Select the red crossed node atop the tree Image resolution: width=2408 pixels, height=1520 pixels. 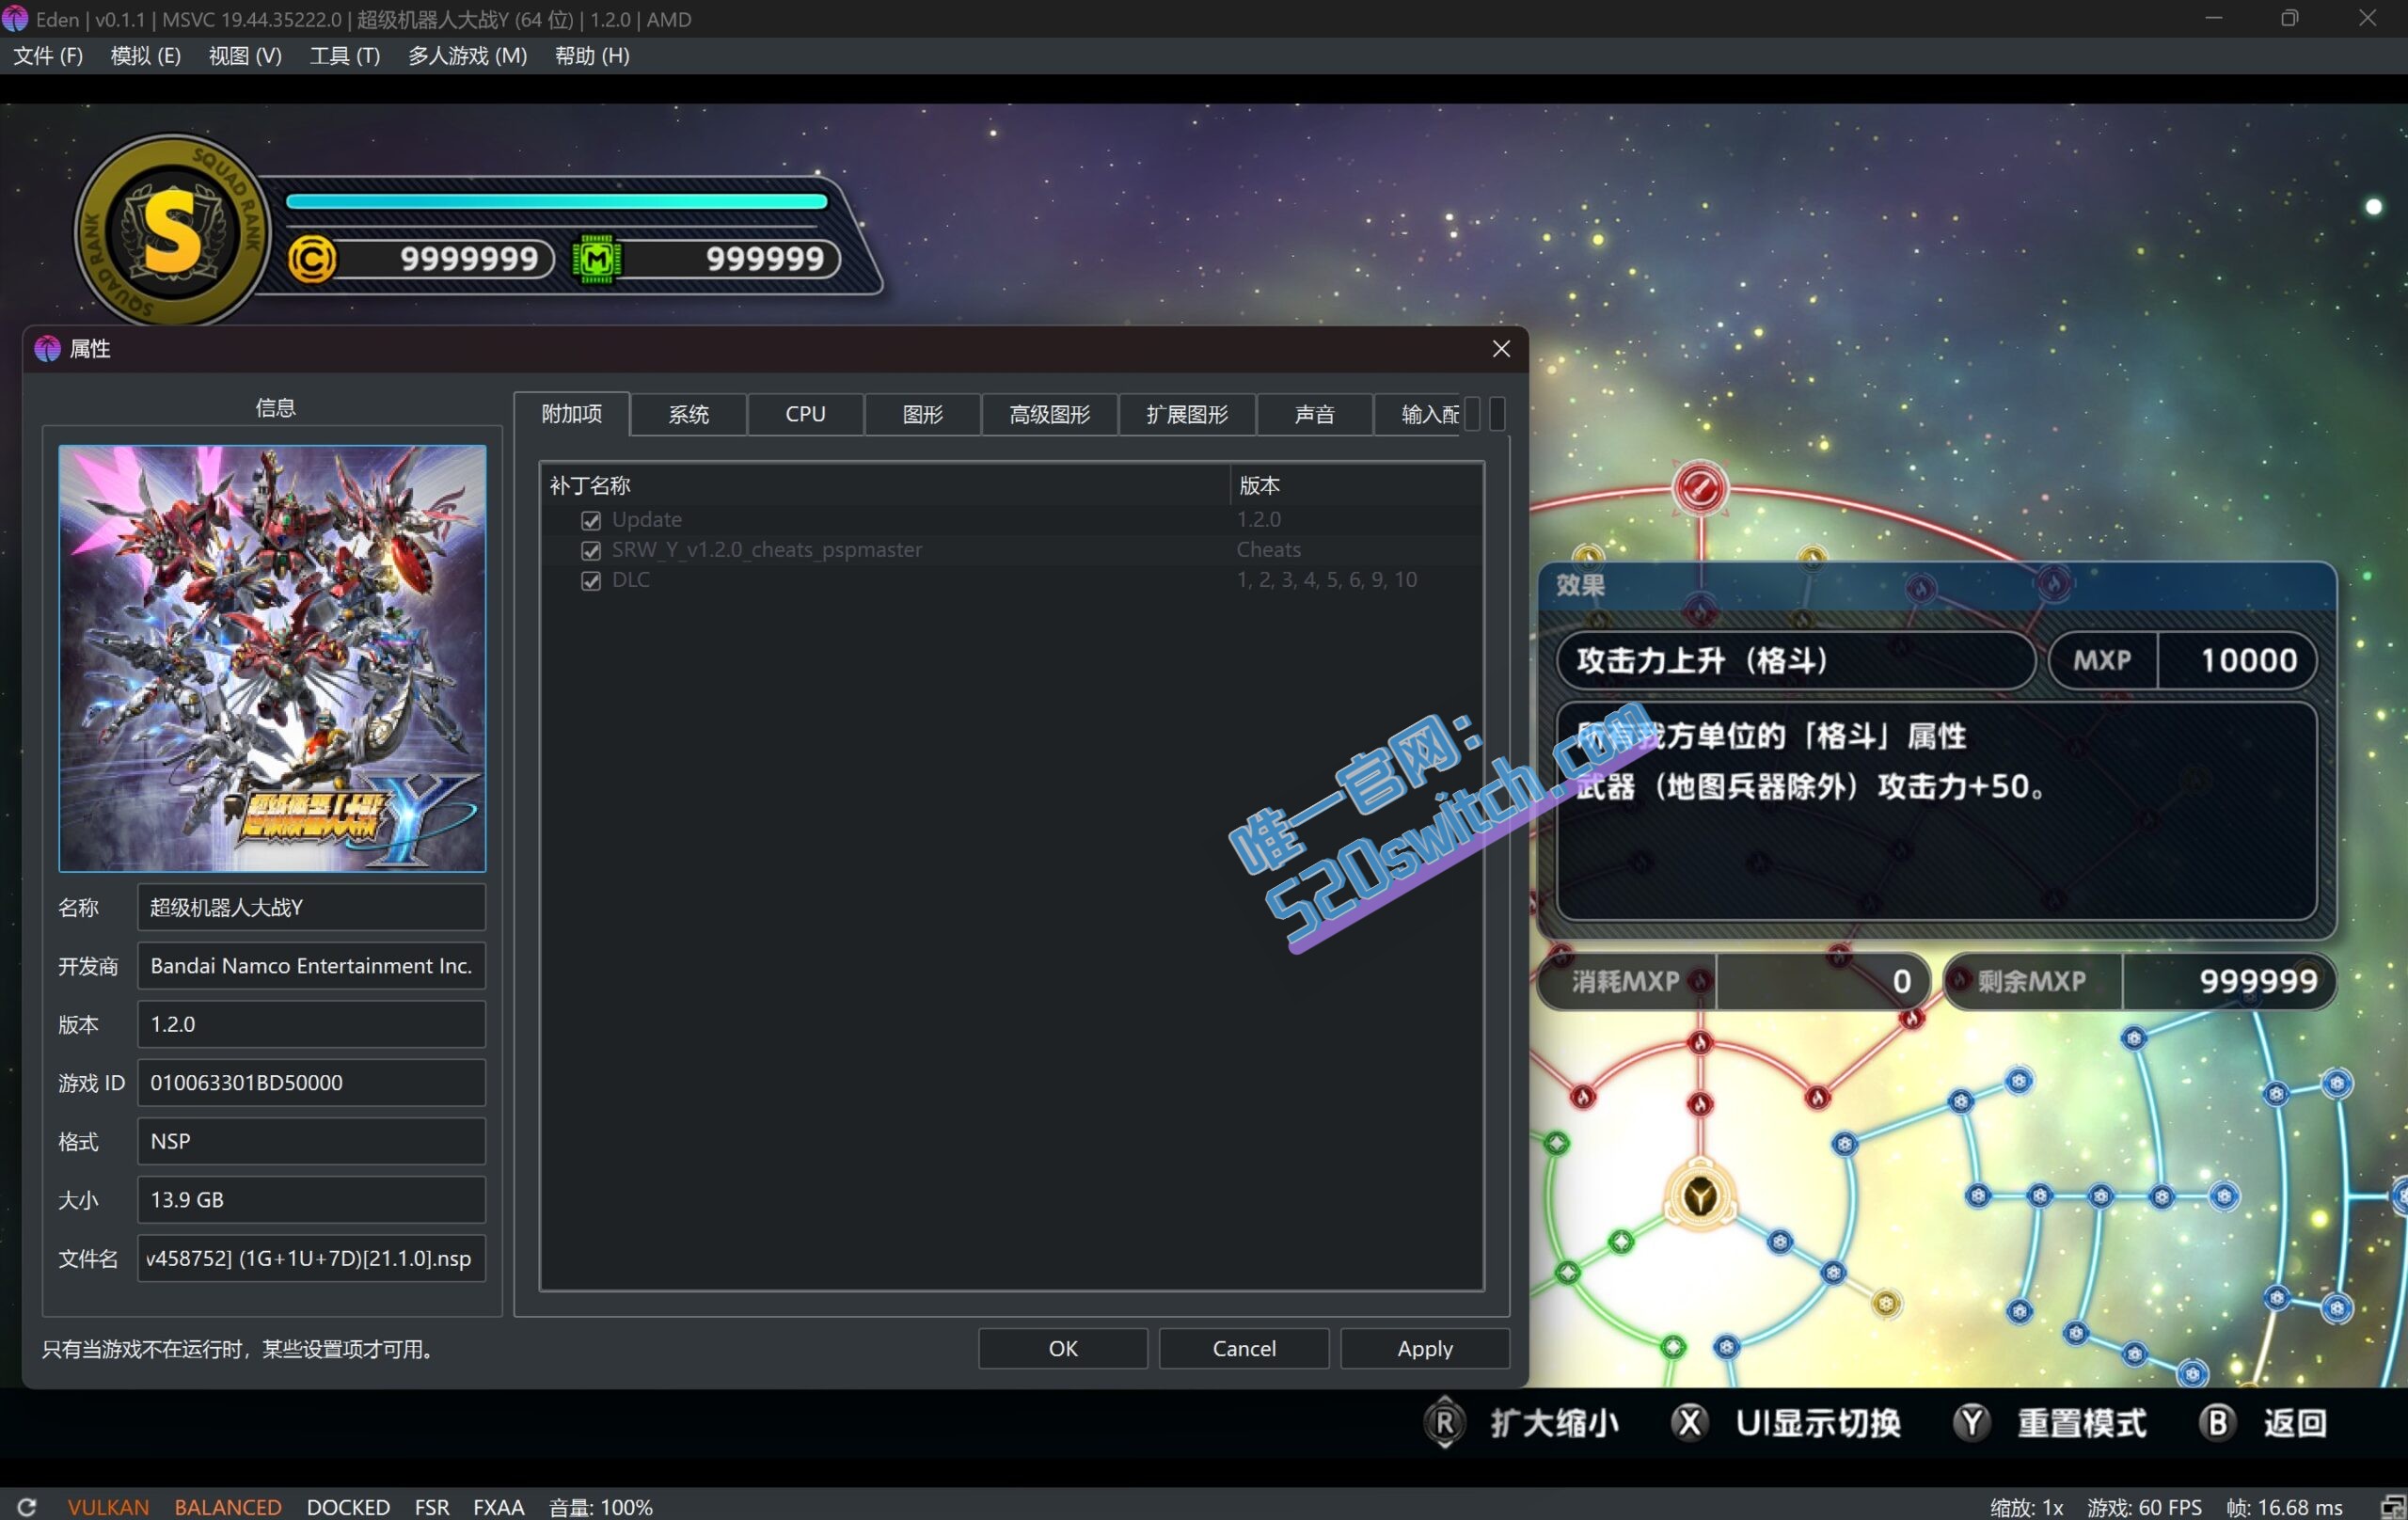pos(1699,488)
